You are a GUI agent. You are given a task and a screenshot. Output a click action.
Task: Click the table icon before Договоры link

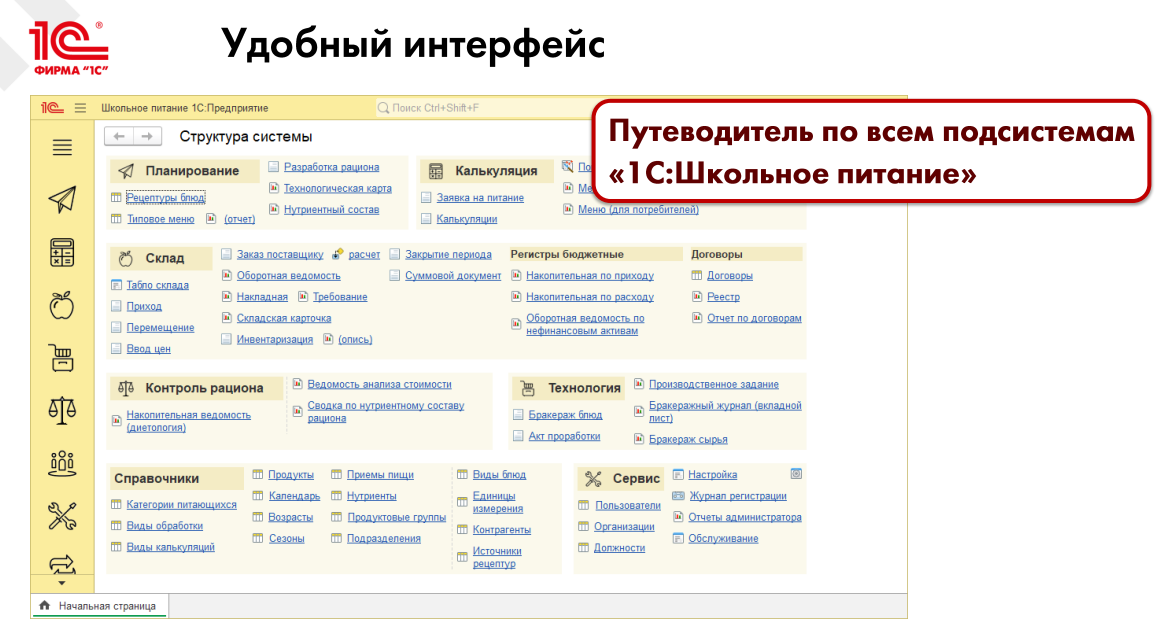tap(697, 275)
